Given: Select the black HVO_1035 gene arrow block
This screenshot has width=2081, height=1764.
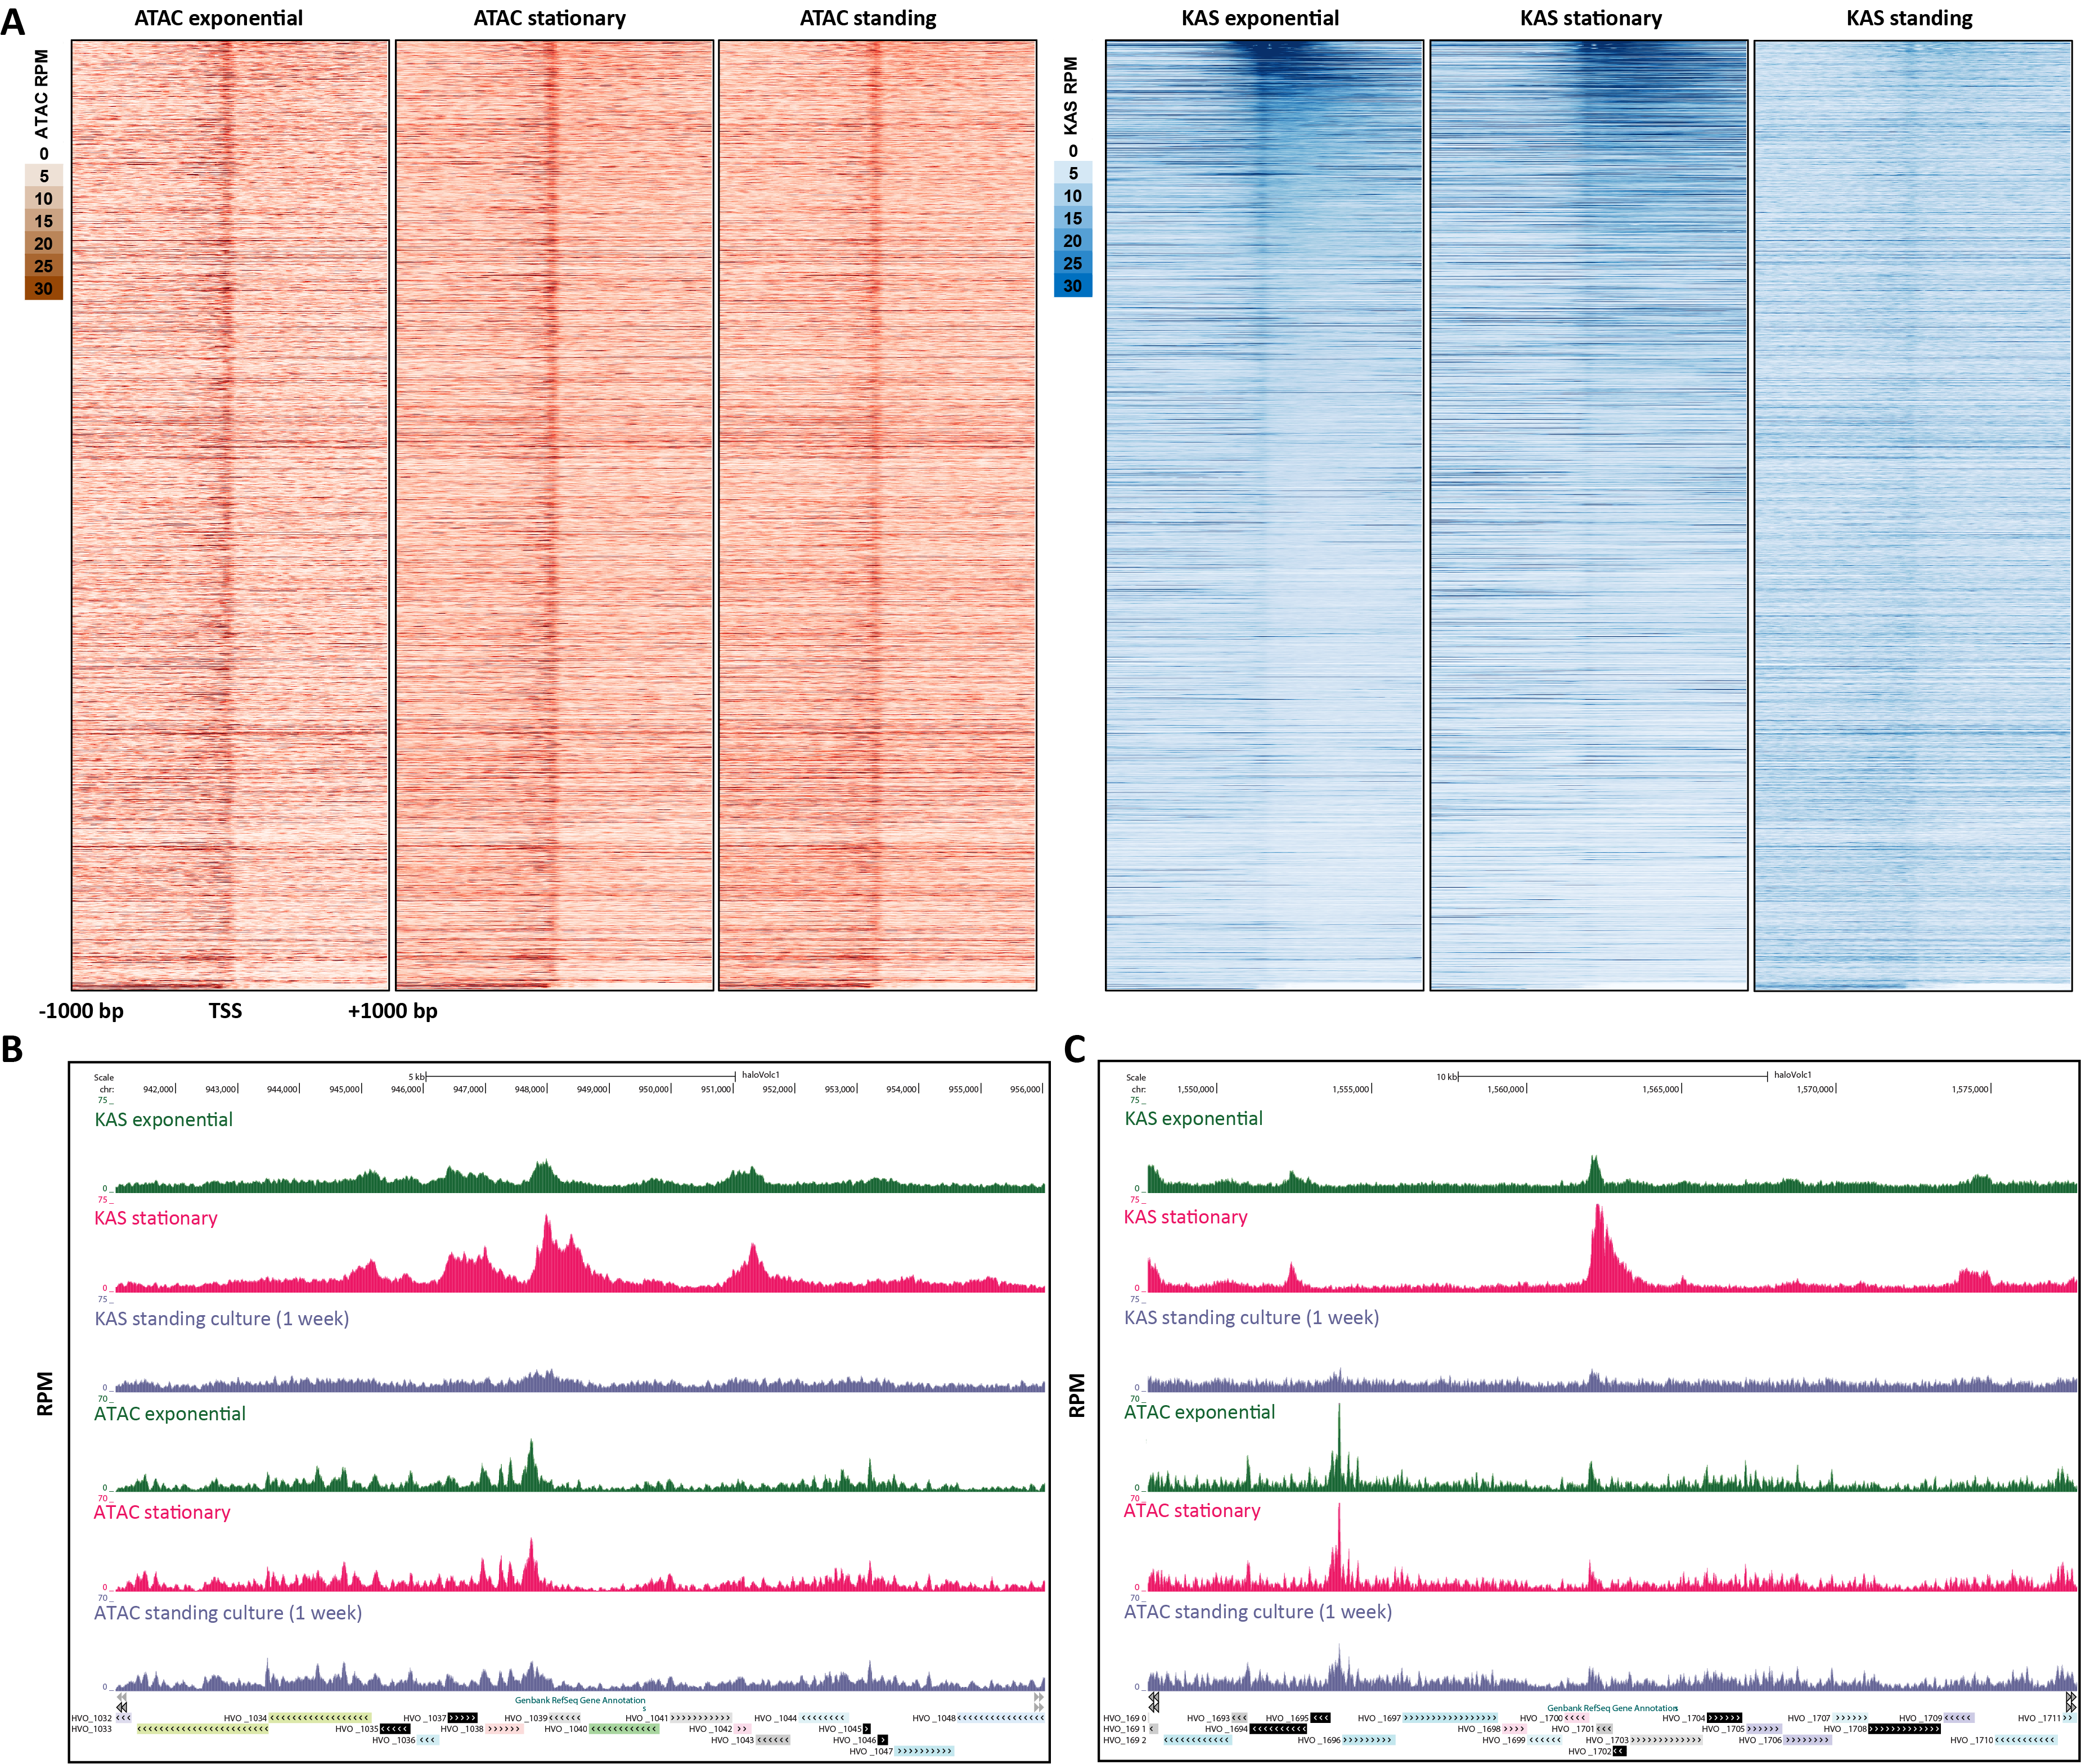Looking at the screenshot, I should (x=395, y=1729).
